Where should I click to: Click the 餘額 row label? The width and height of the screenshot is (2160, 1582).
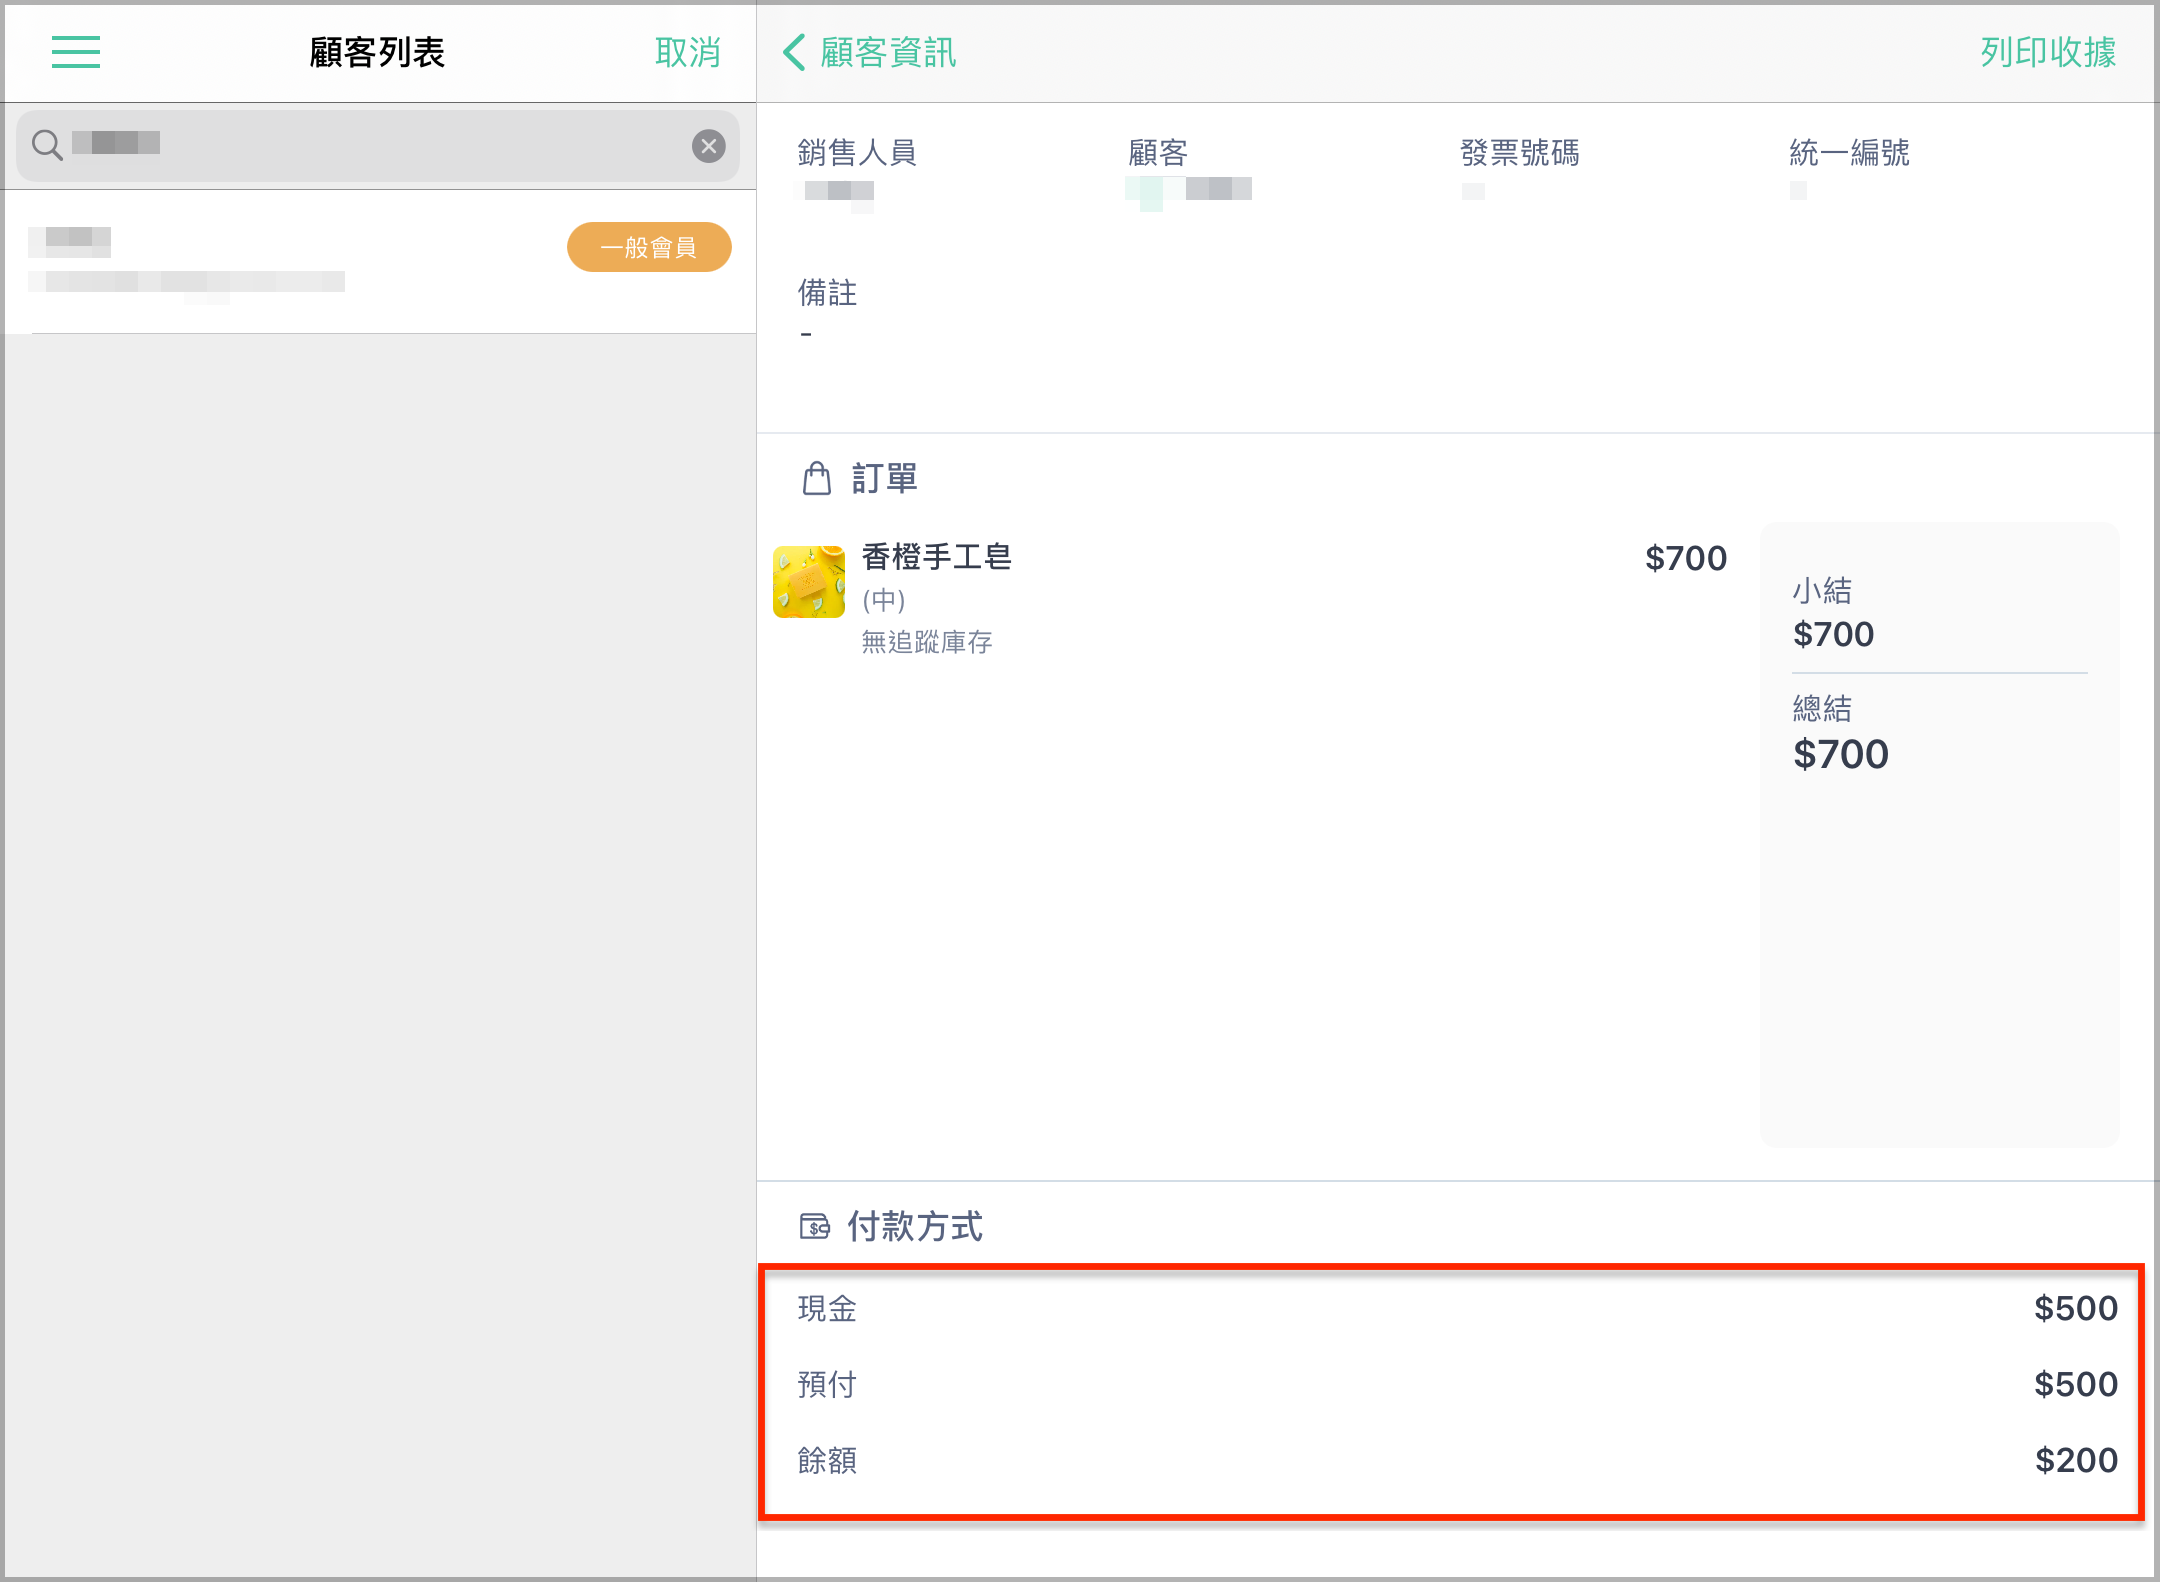point(827,1460)
